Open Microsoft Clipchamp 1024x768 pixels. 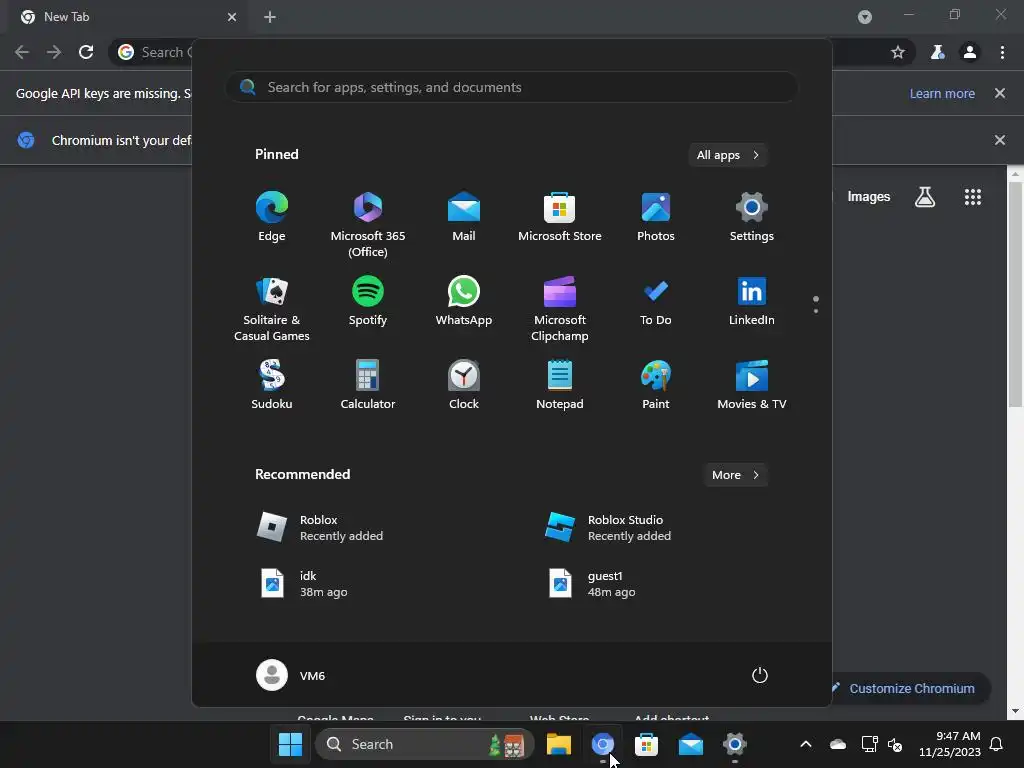click(x=560, y=308)
